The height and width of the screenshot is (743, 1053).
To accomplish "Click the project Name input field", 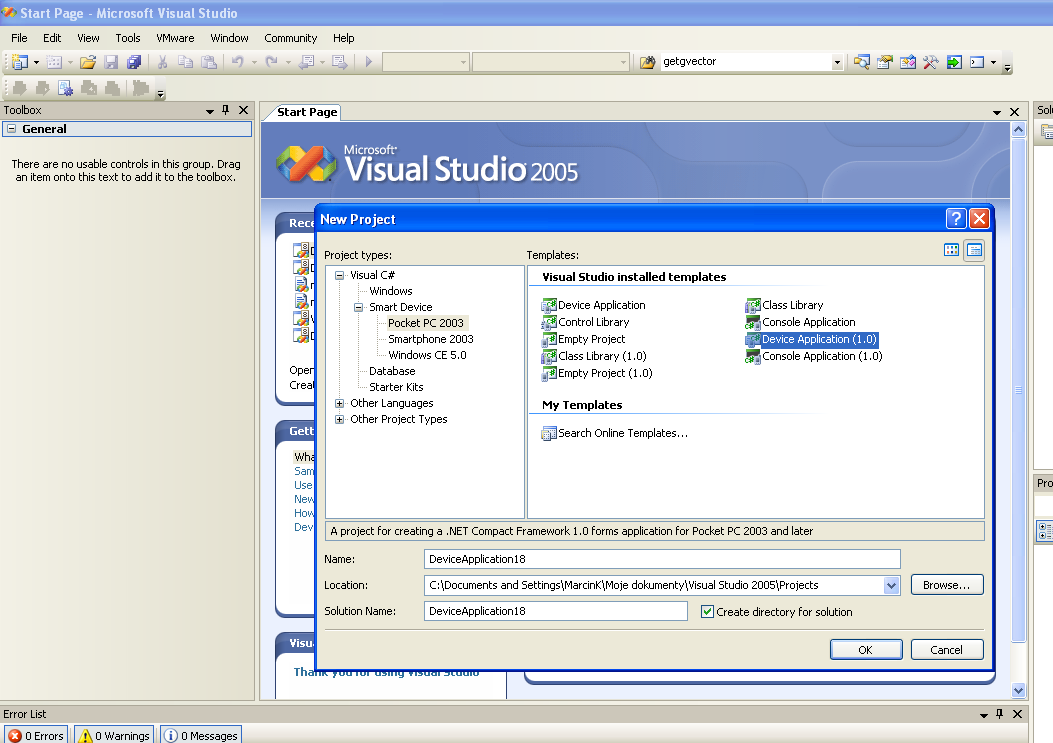I will pos(662,559).
